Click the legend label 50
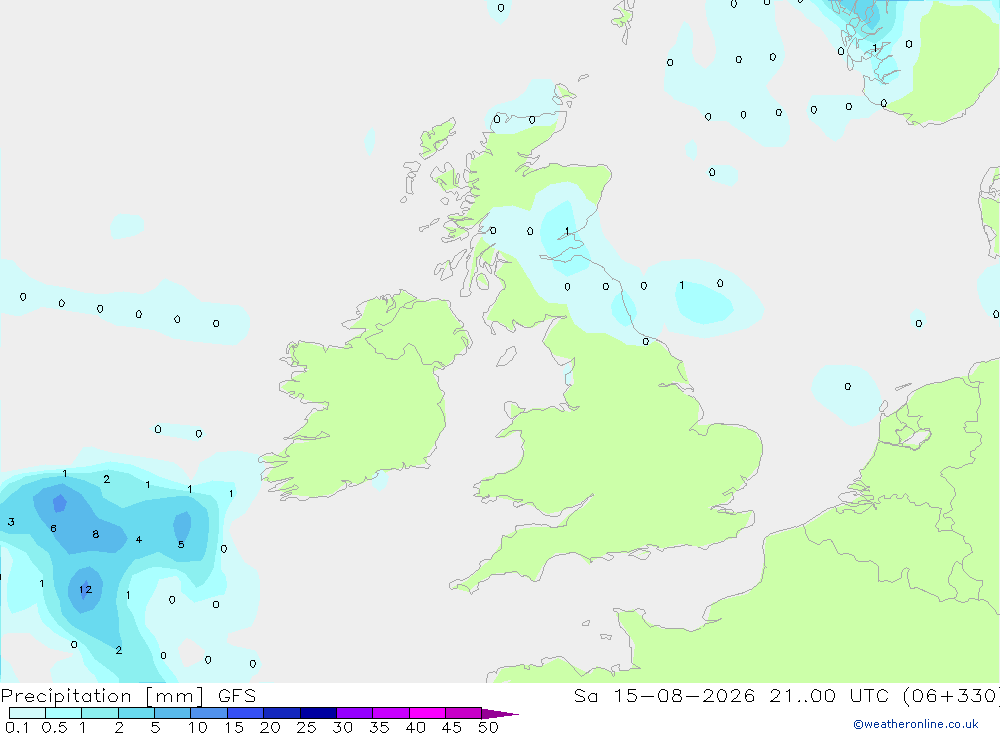 click(488, 727)
